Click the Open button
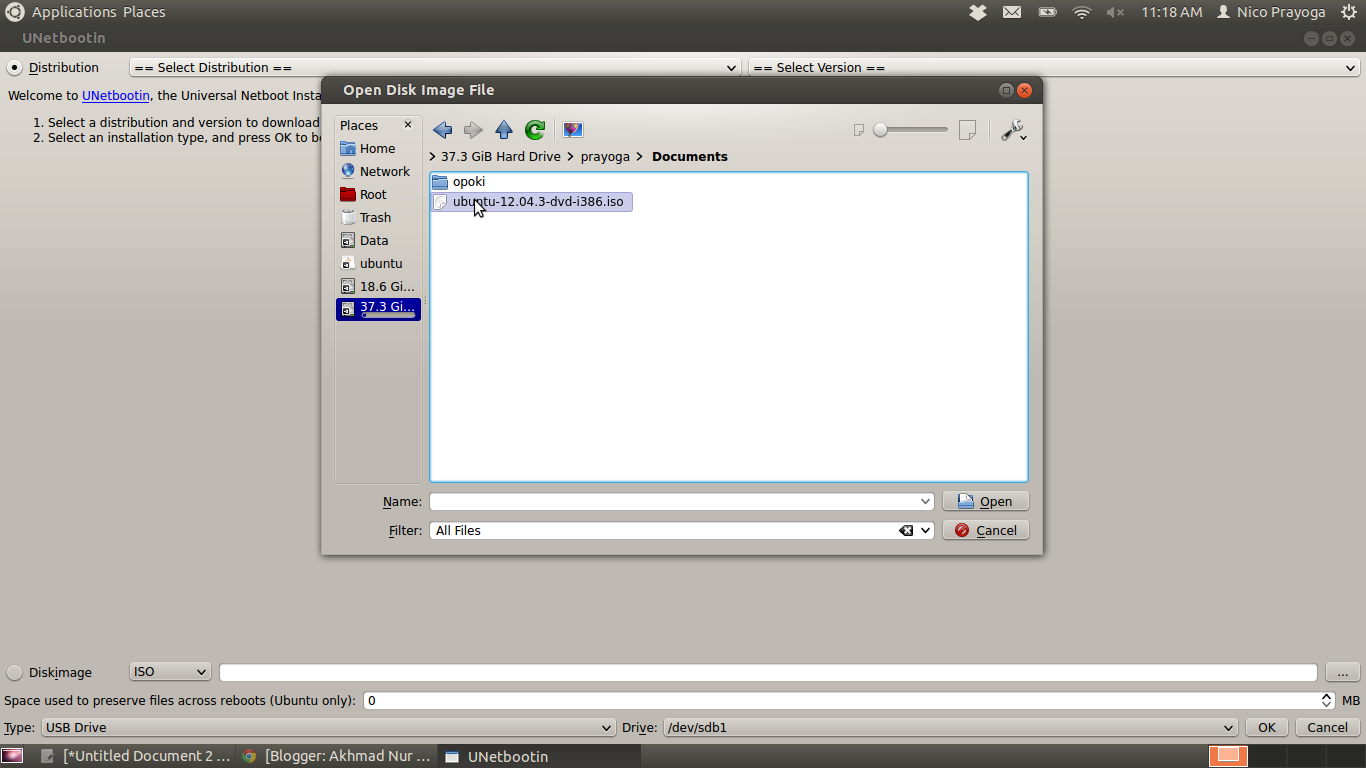The width and height of the screenshot is (1366, 768). tap(985, 501)
